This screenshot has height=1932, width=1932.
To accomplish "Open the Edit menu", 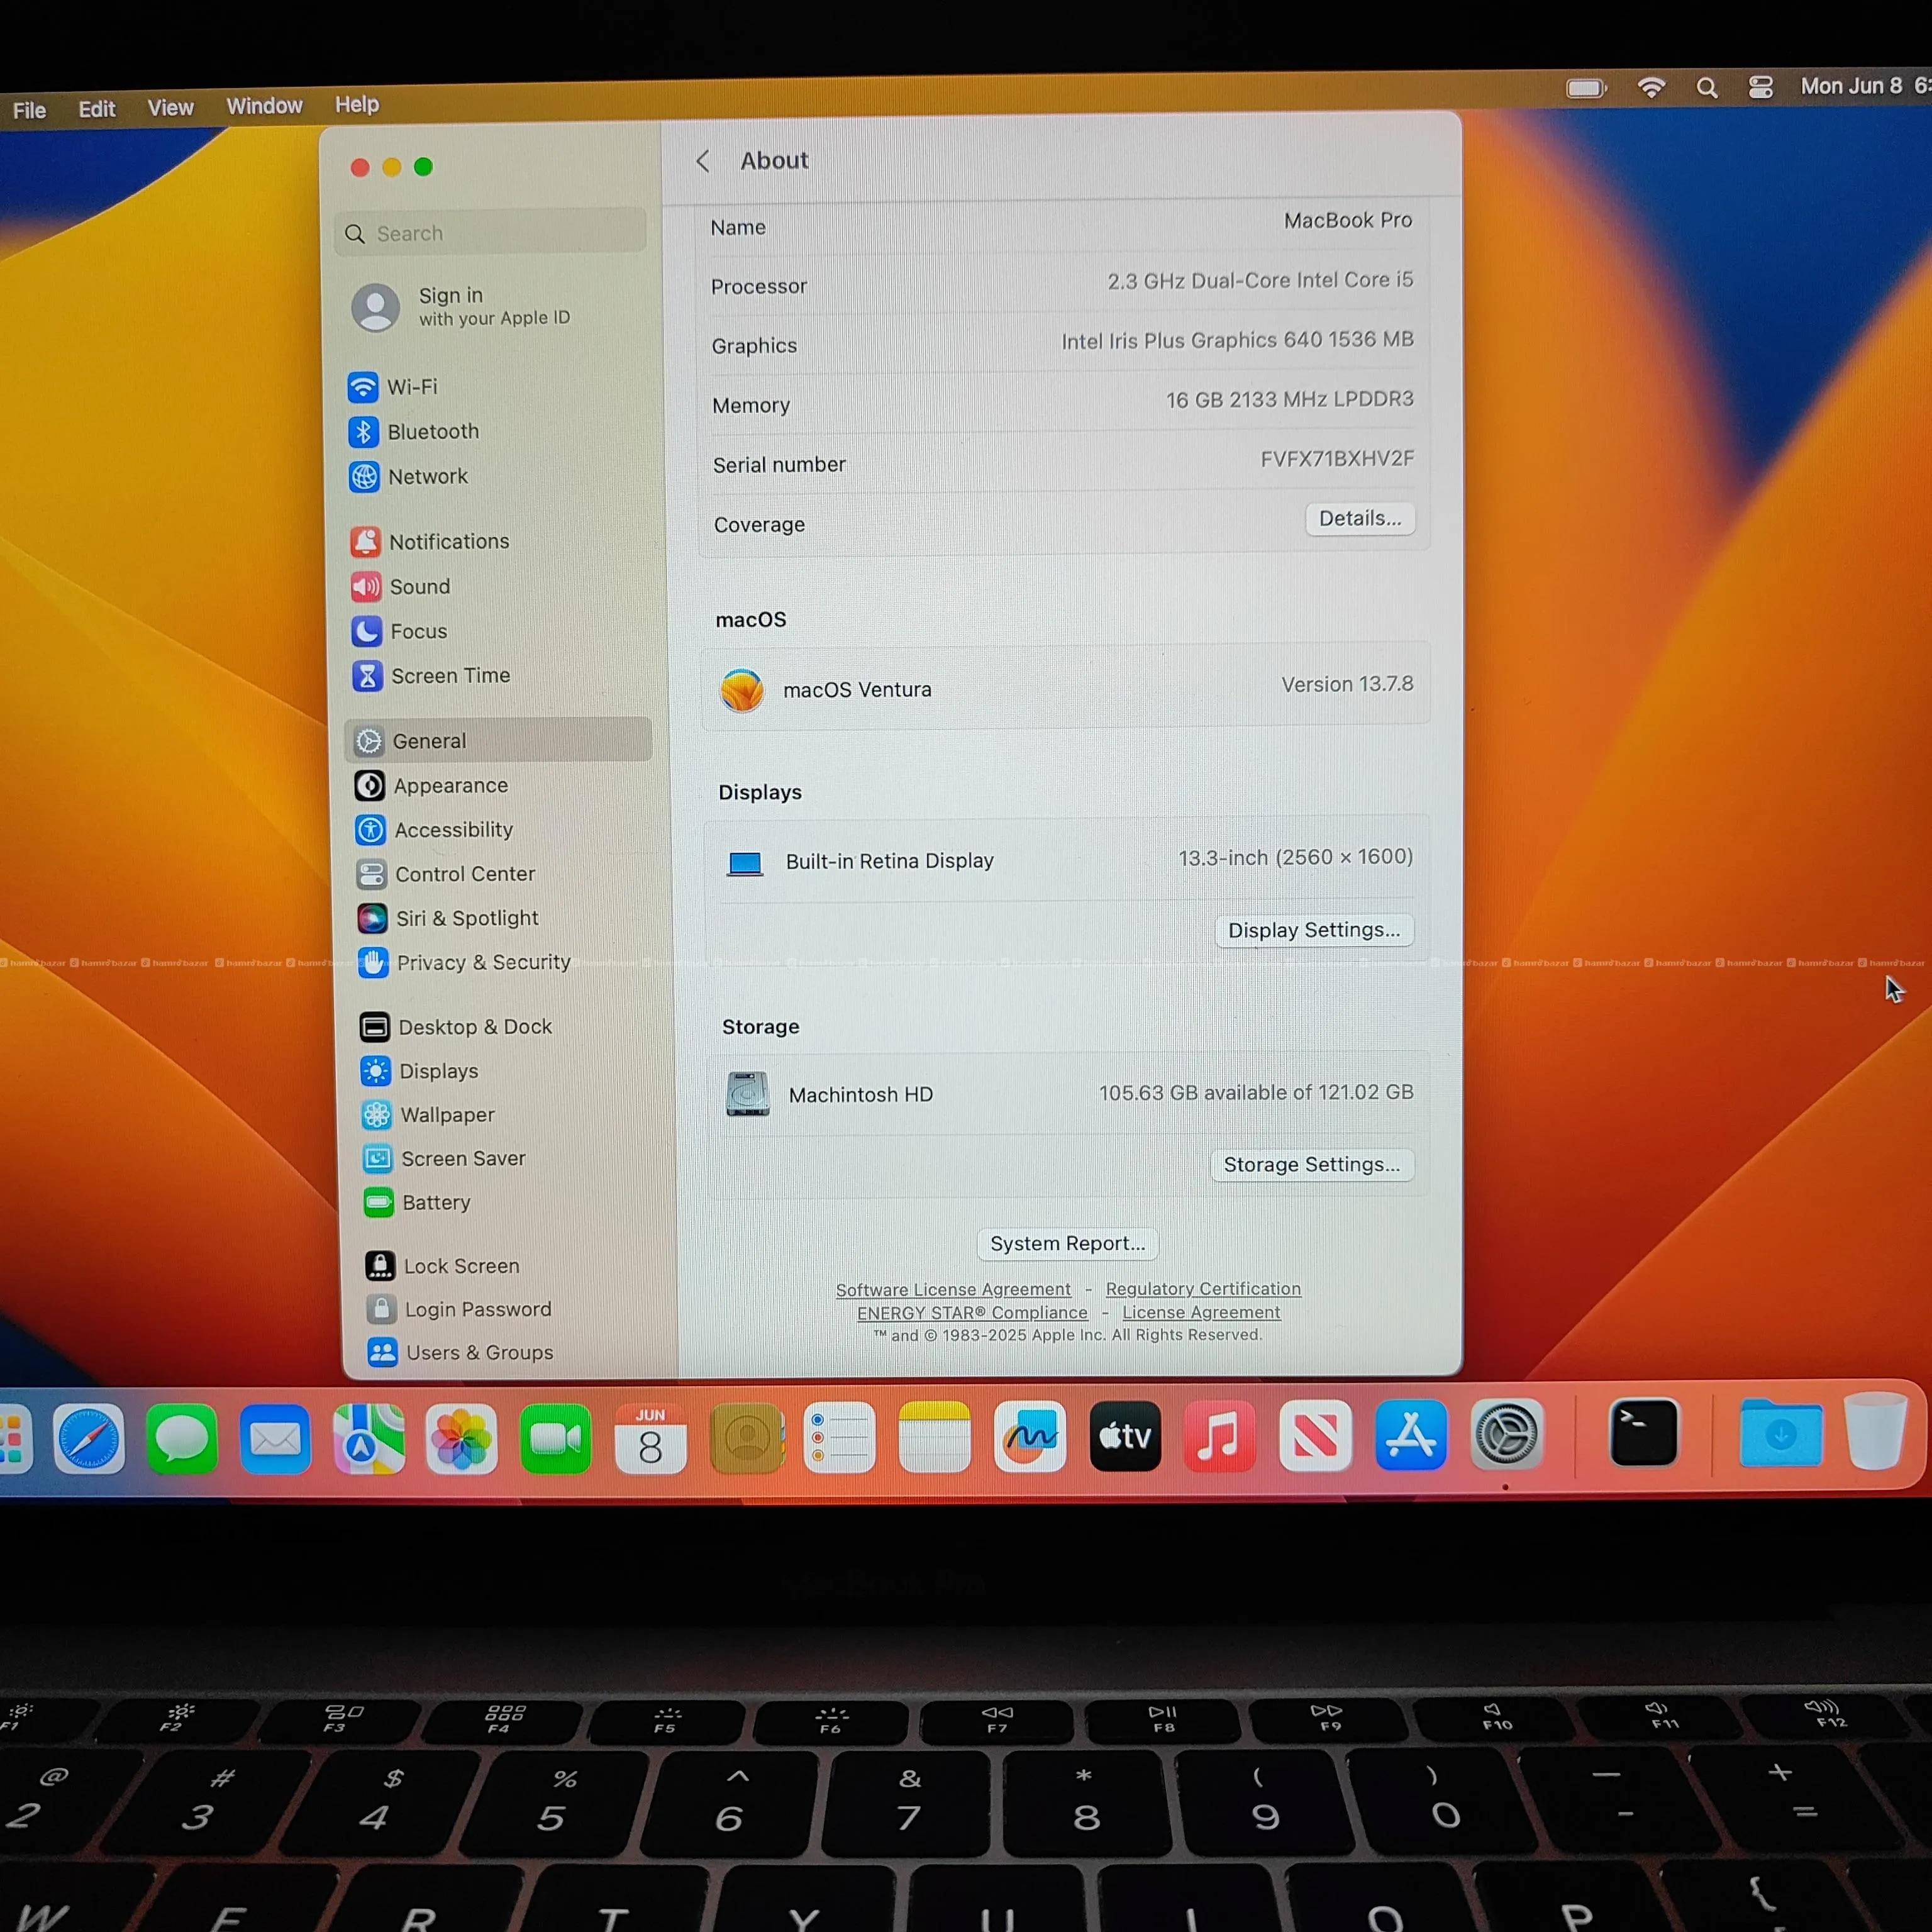I will (97, 109).
